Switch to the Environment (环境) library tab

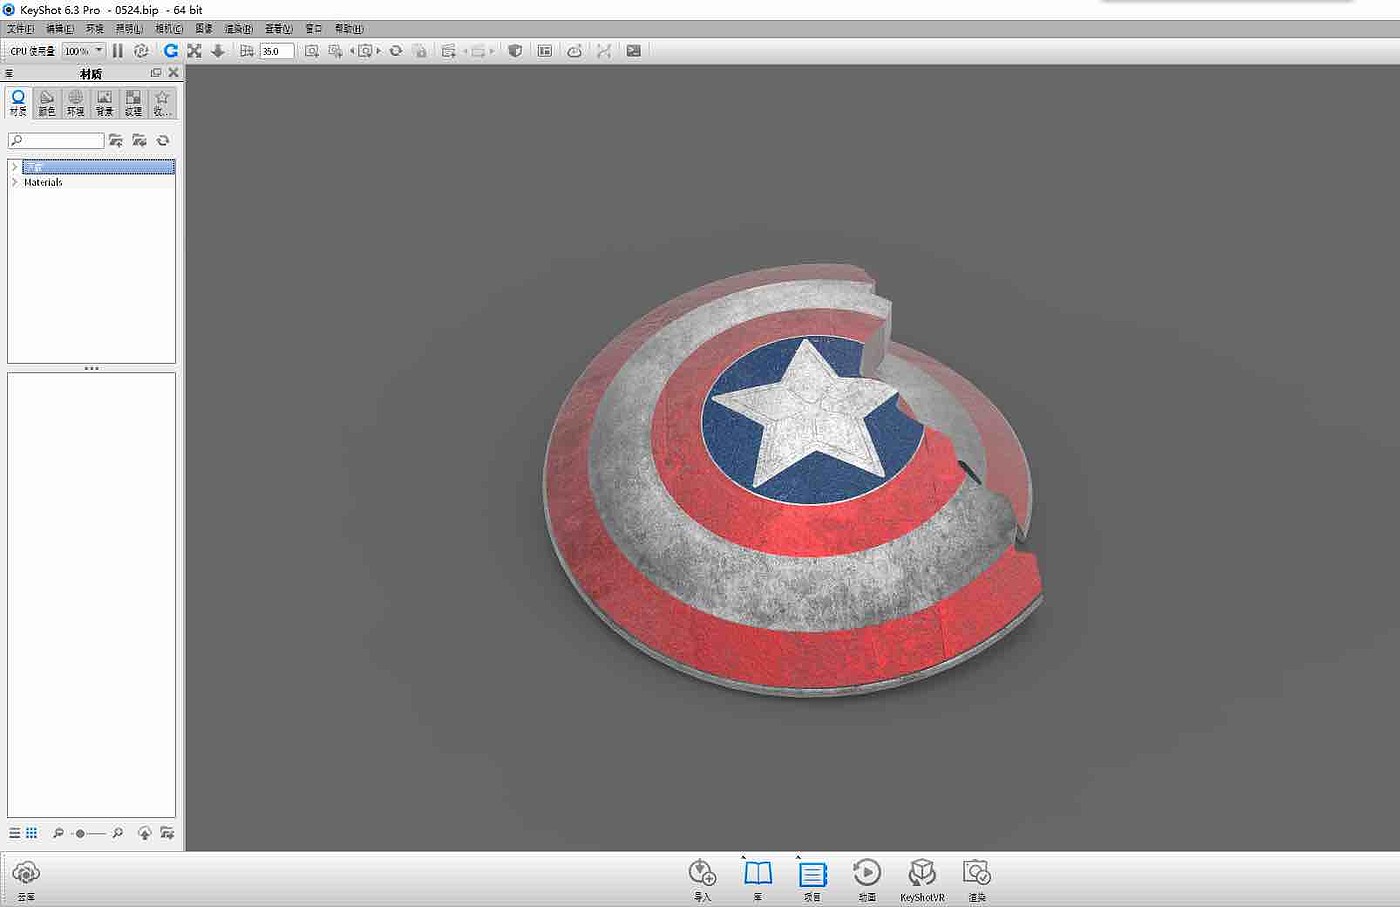75,102
